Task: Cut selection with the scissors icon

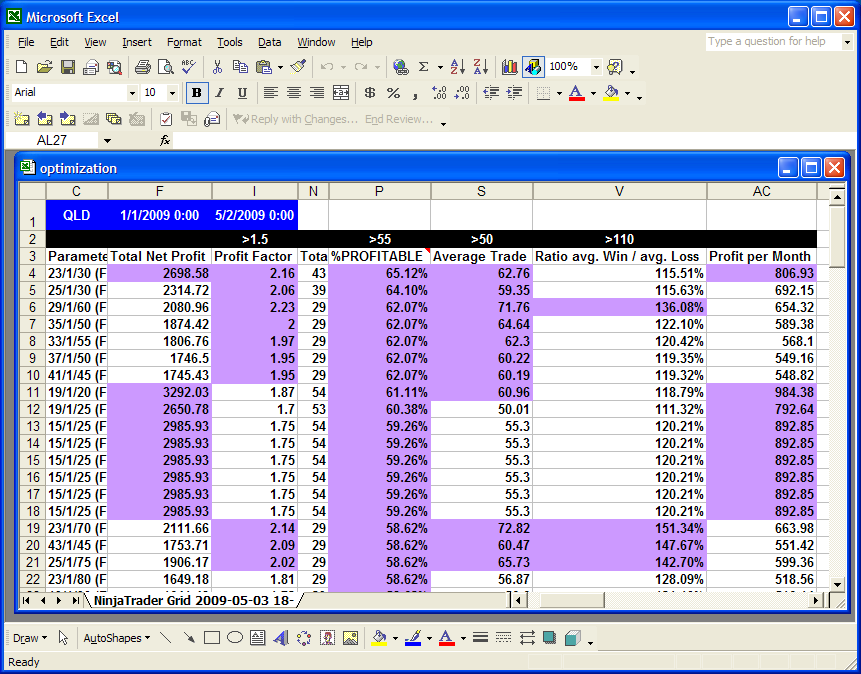Action: [x=217, y=67]
